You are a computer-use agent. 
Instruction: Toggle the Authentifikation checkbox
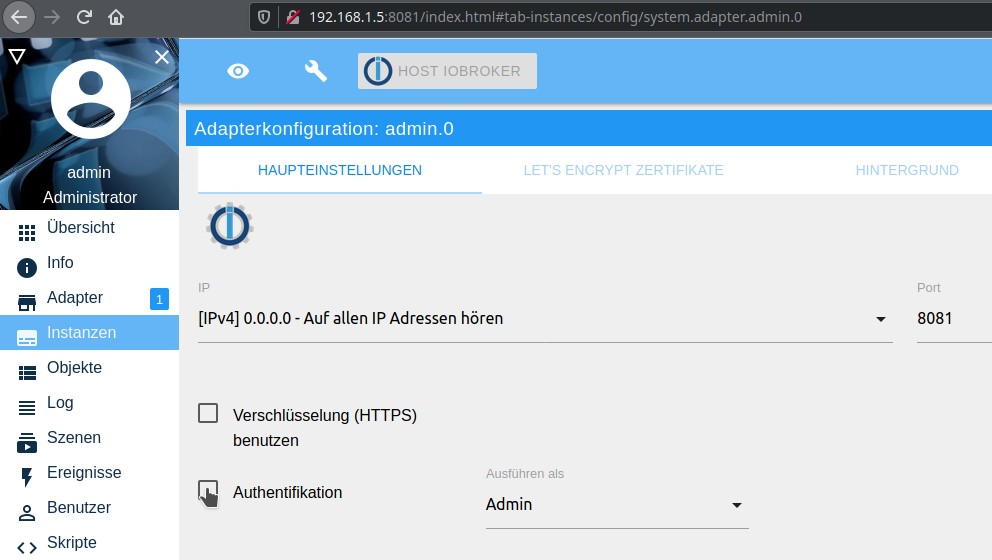click(208, 490)
